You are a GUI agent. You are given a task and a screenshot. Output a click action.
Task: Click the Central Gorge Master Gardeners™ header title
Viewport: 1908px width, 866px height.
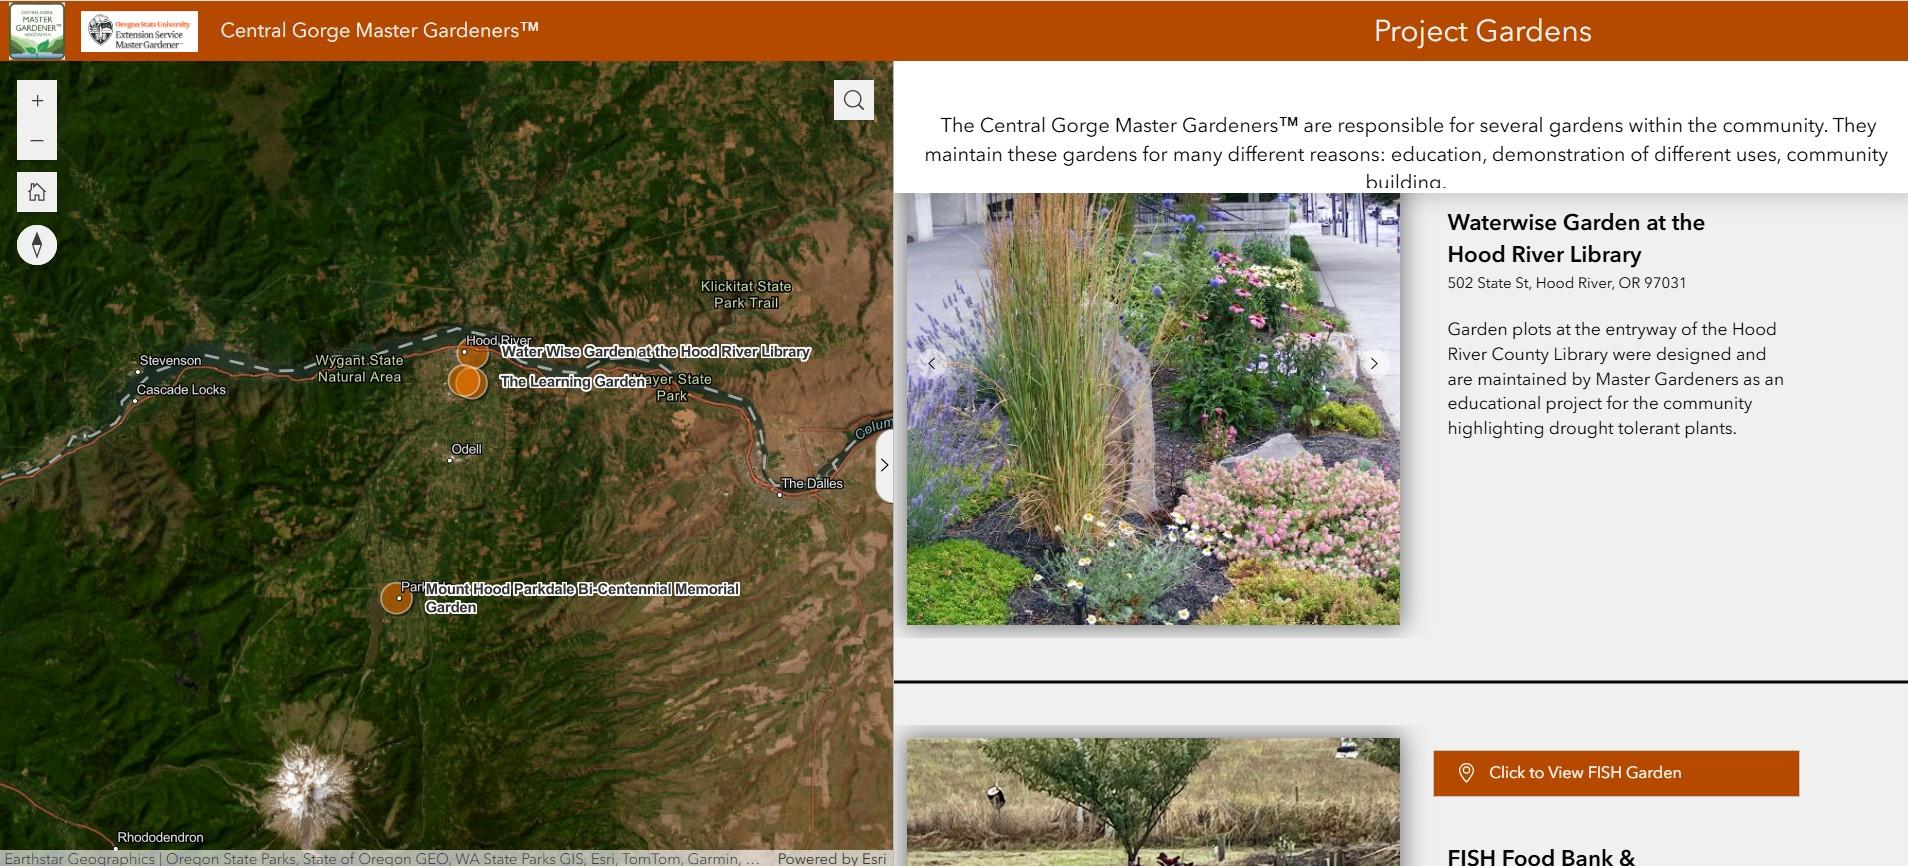pyautogui.click(x=380, y=30)
